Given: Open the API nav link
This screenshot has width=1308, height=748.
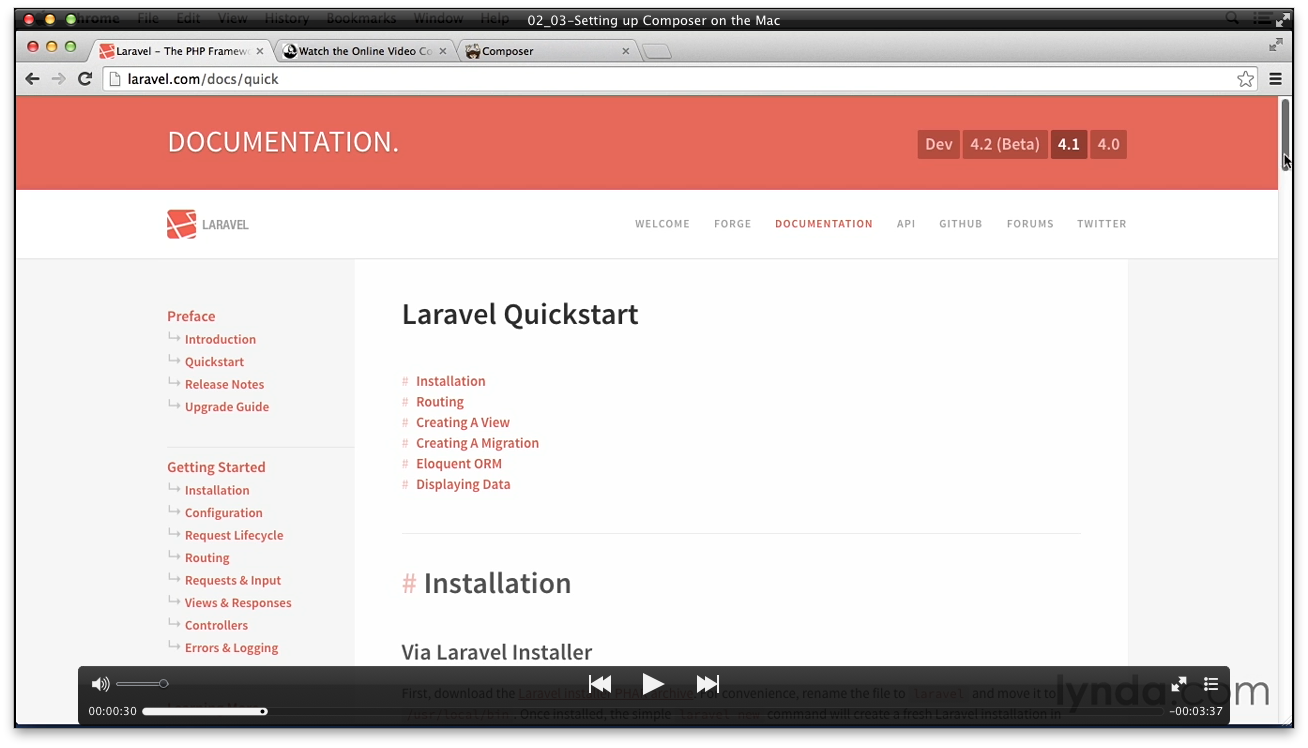Looking at the screenshot, I should pos(906,224).
